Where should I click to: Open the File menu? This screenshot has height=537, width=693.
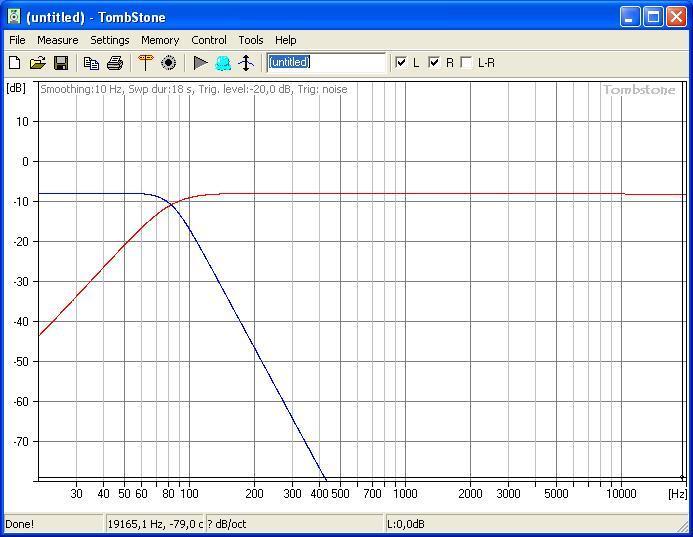click(17, 40)
